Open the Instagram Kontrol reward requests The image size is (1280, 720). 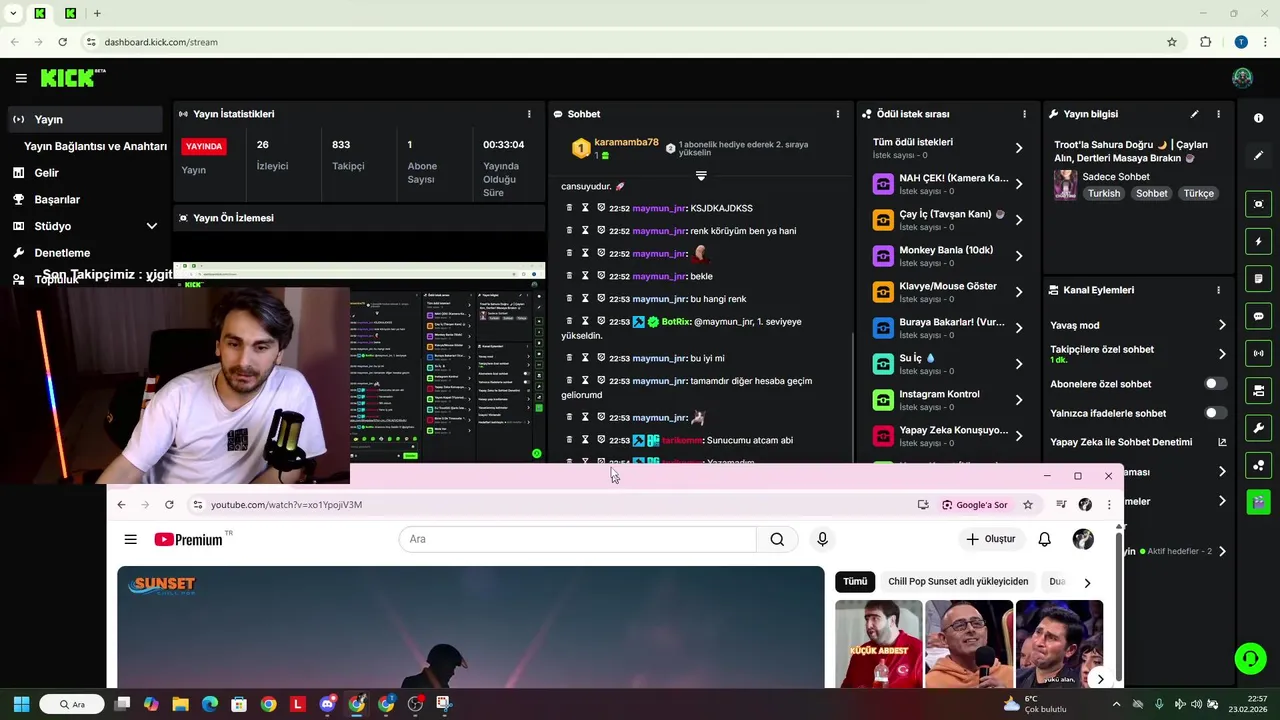click(948, 400)
